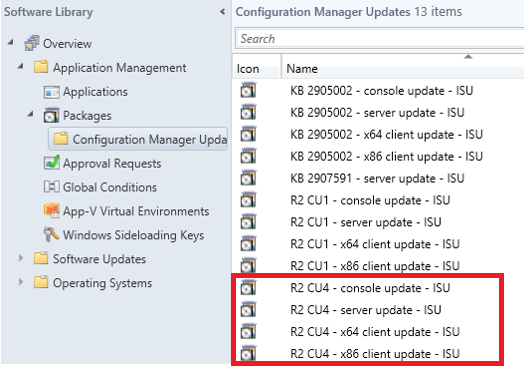Collapse the Overview tree node
The height and width of the screenshot is (366, 524).
tap(11, 42)
